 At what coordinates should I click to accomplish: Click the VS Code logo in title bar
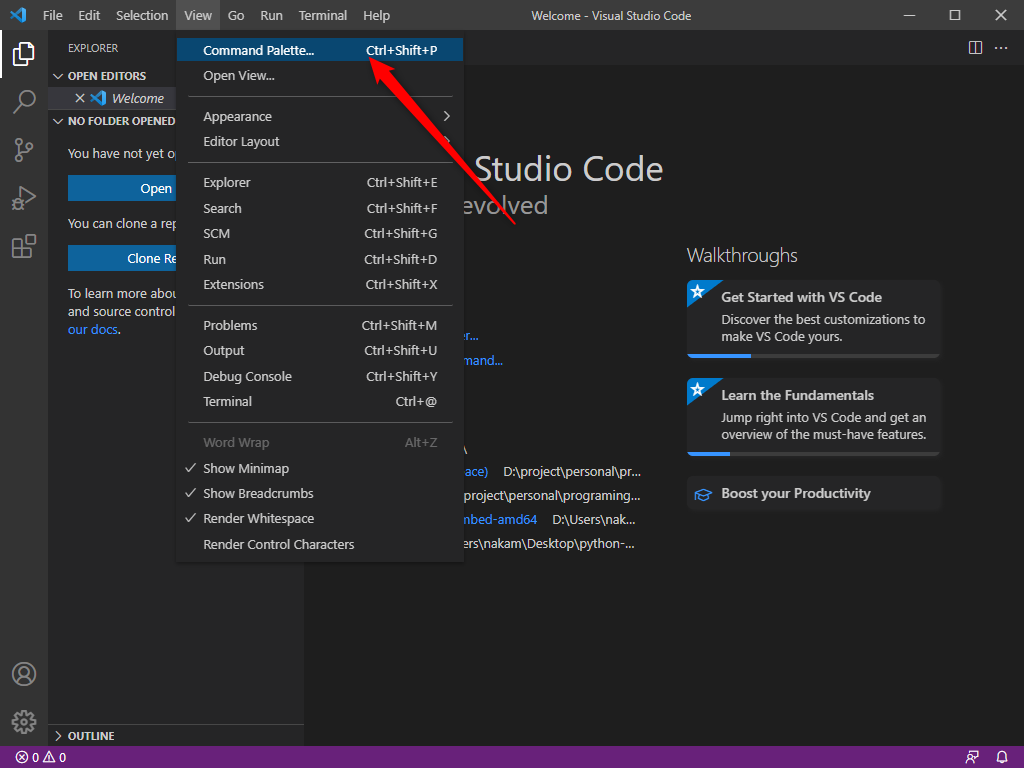tap(19, 15)
